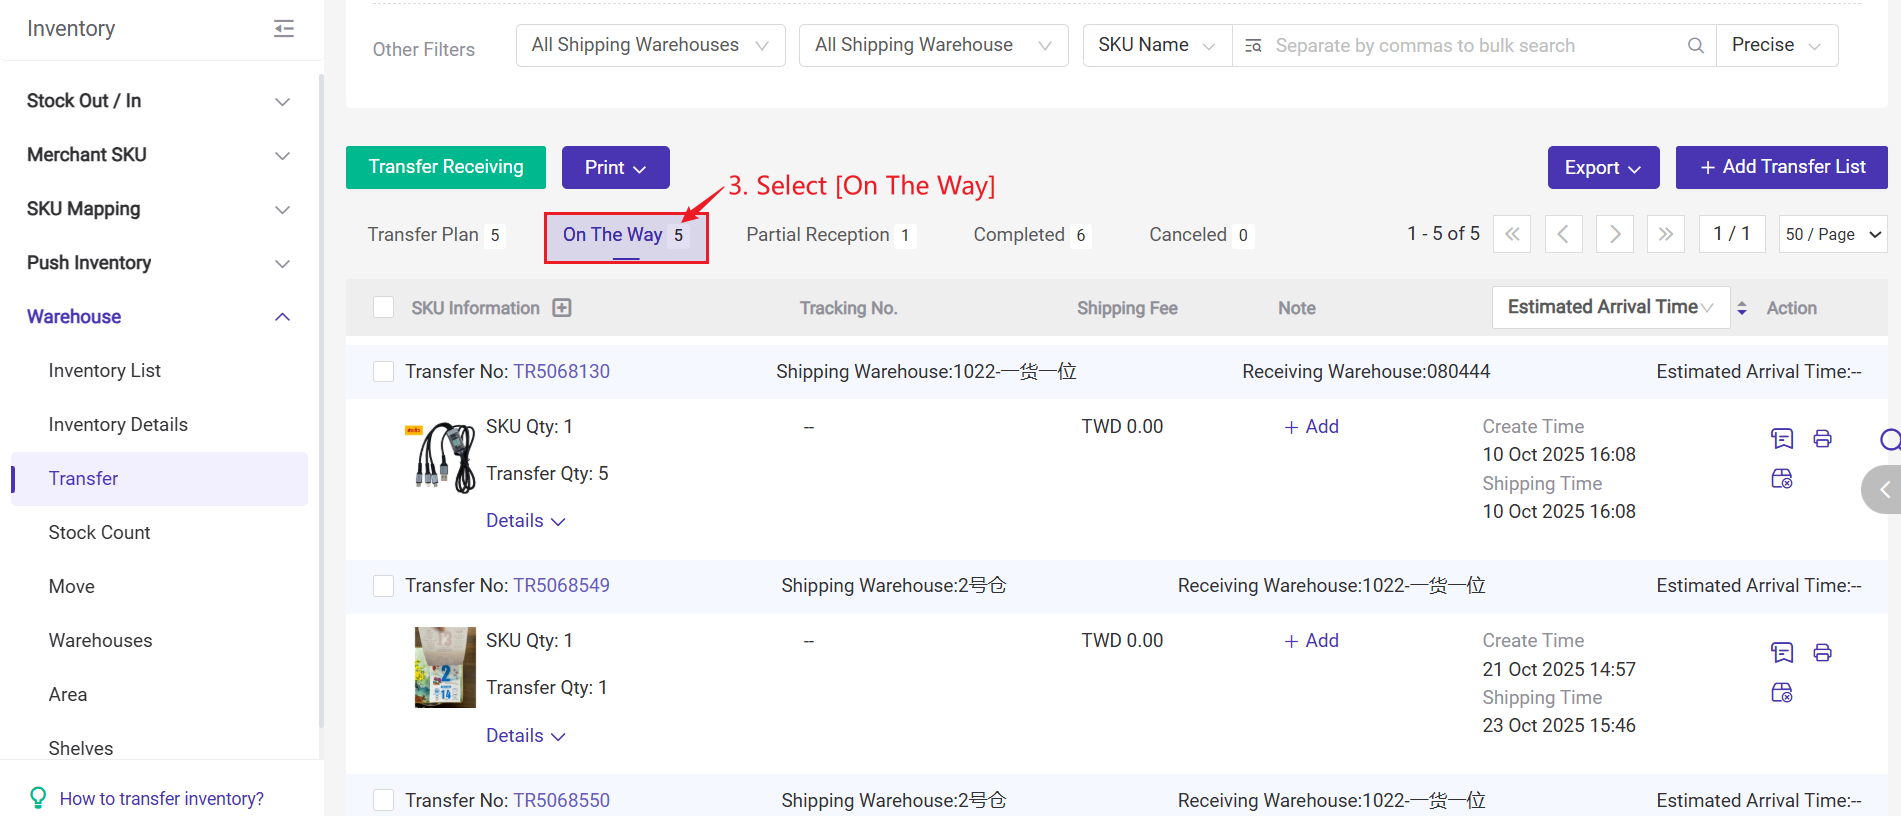Open the All Shipping Warehouses dropdown
Image resolution: width=1901 pixels, height=816 pixels.
pyautogui.click(x=650, y=46)
